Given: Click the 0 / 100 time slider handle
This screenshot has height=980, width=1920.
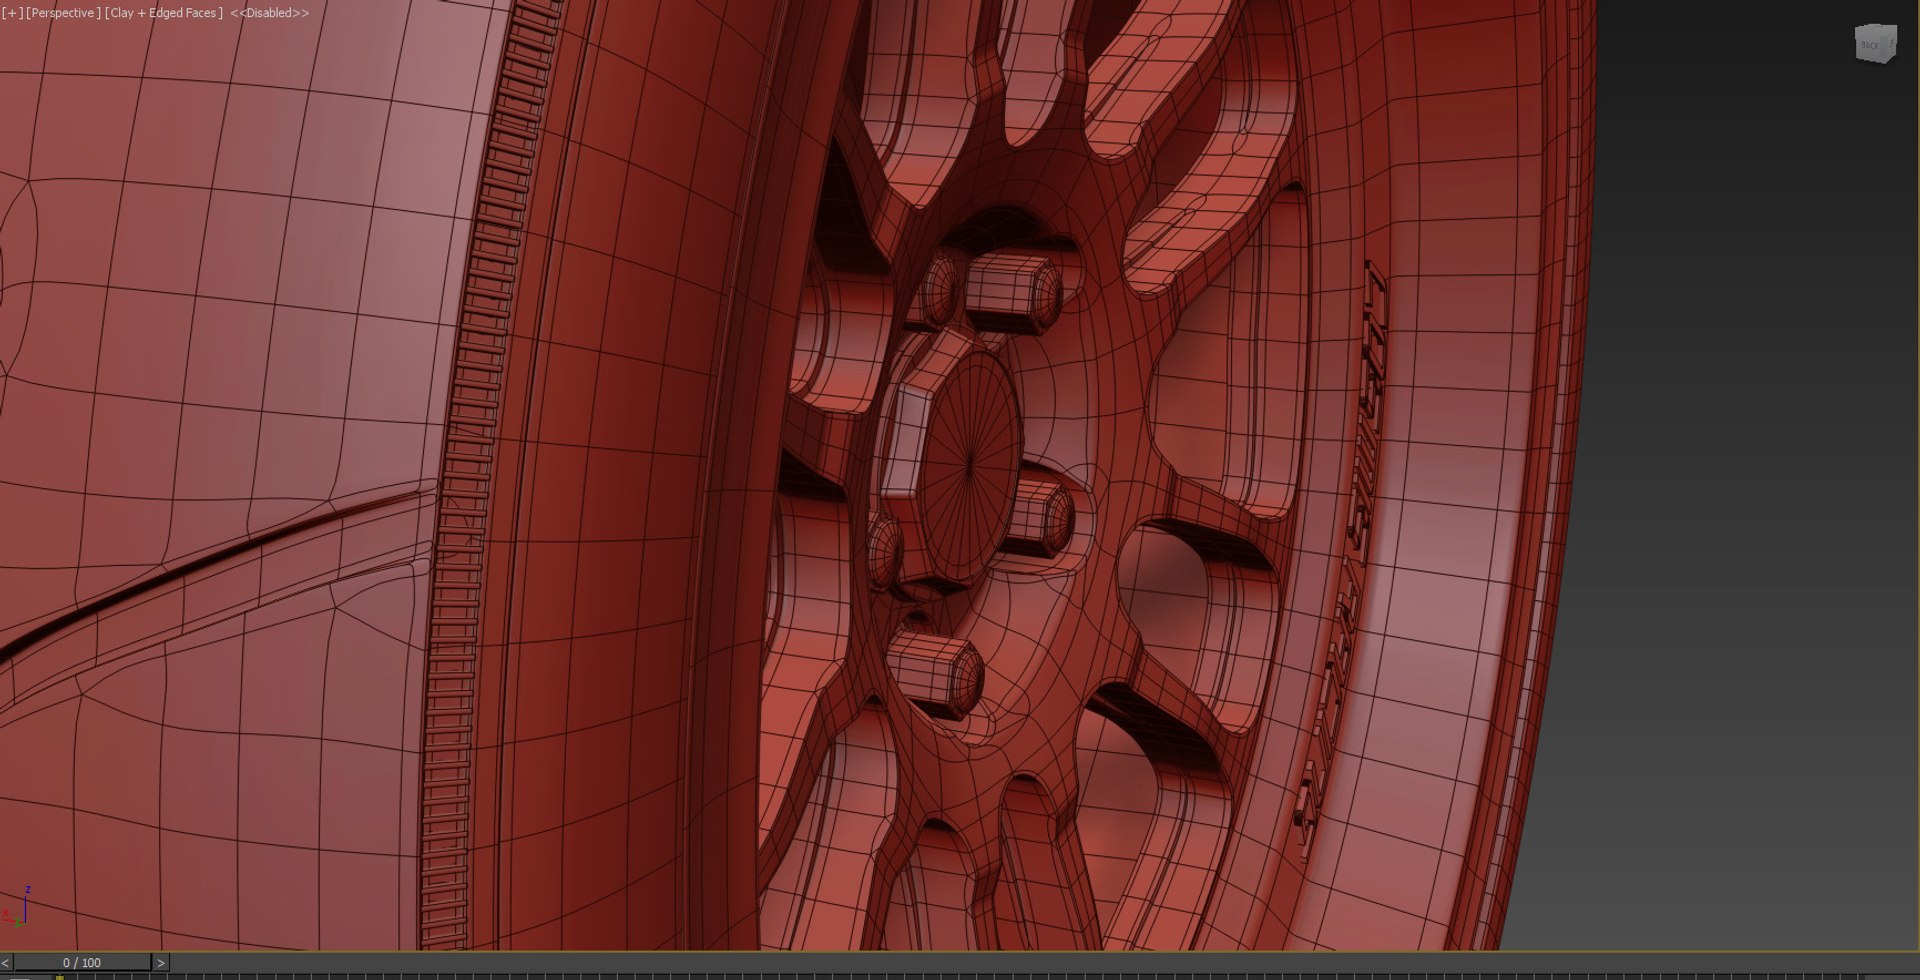Looking at the screenshot, I should 82,963.
